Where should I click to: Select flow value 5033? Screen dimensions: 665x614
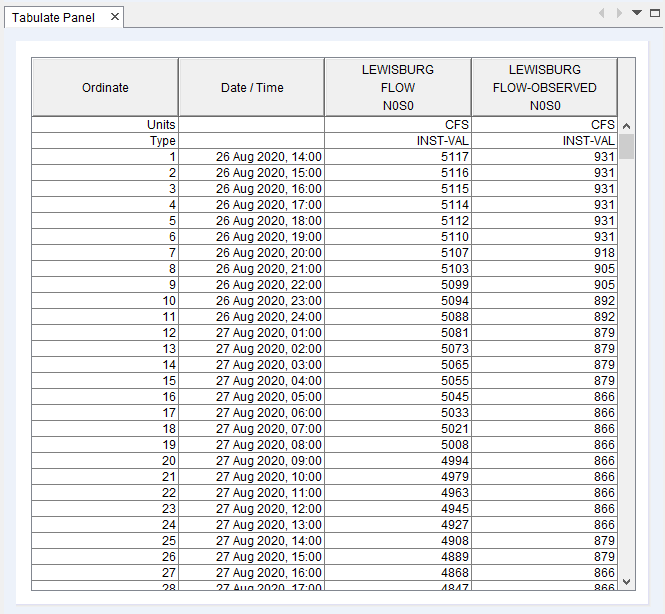tap(398, 413)
